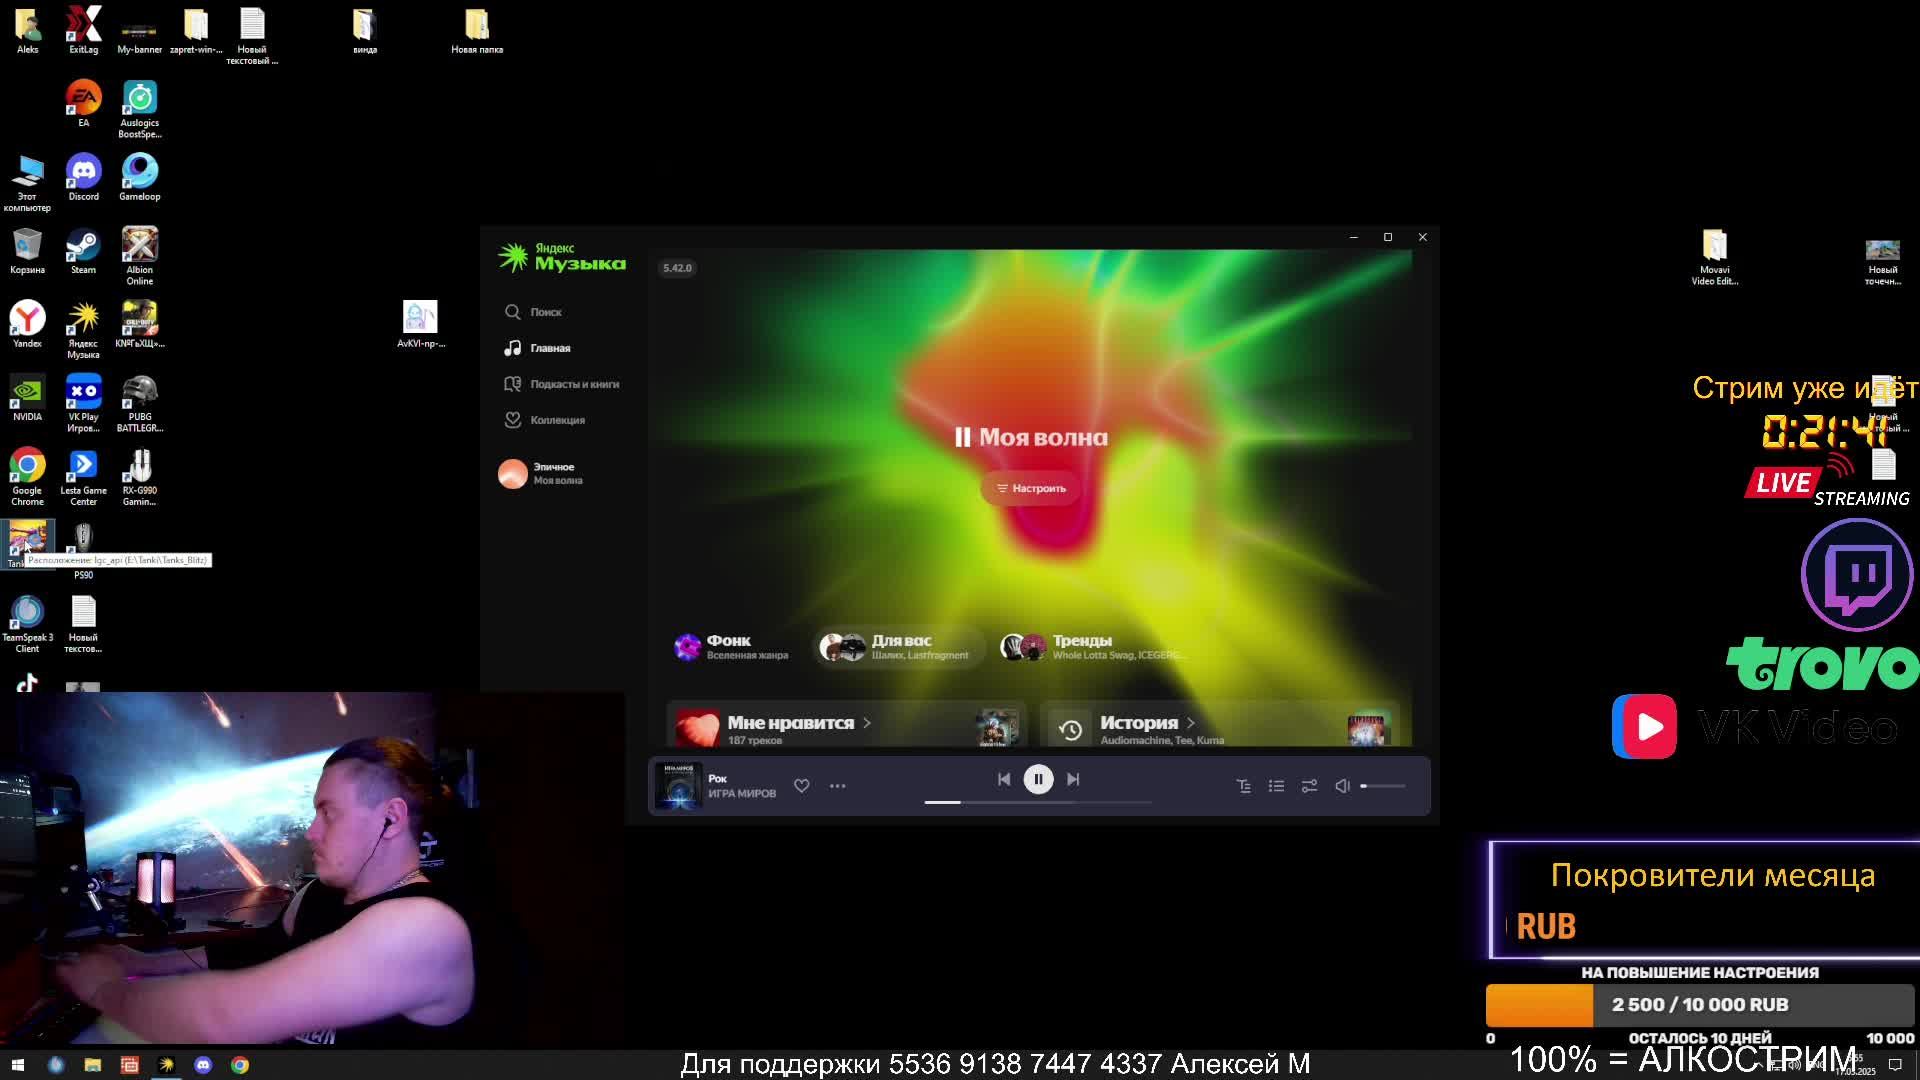This screenshot has width=1920, height=1080.
Task: Open Discord from the Windows taskbar
Action: 203,1065
